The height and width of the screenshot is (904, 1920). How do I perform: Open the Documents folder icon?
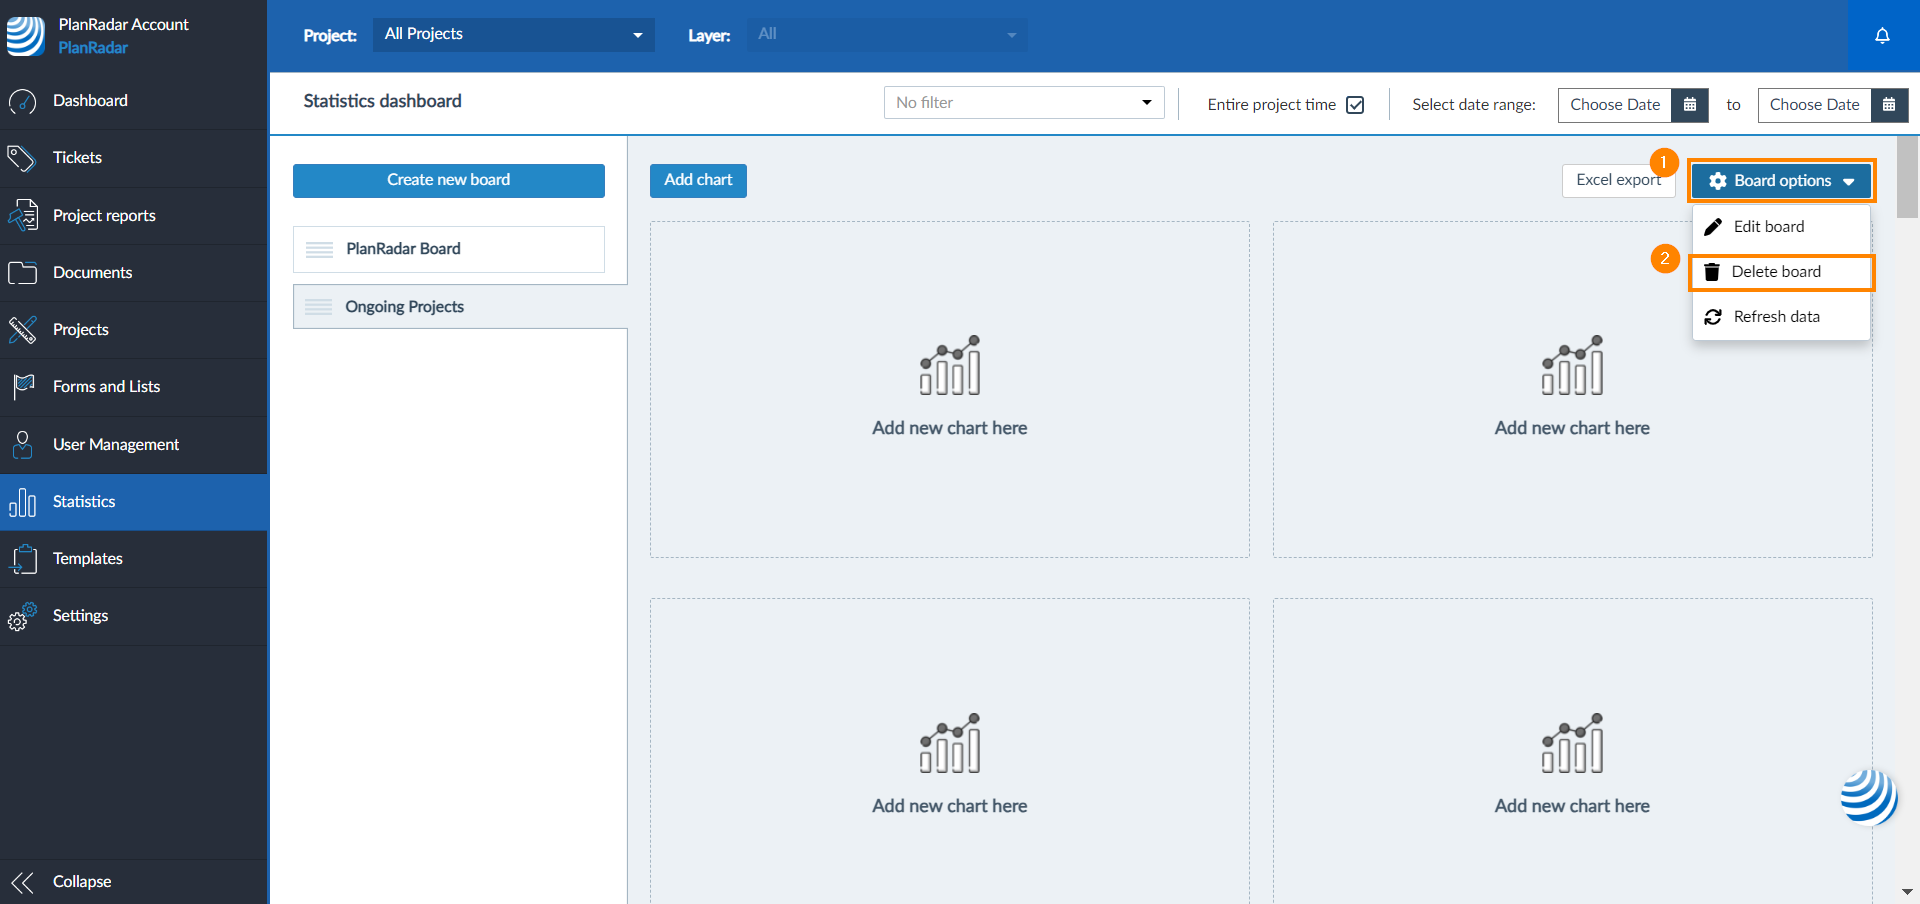(22, 272)
